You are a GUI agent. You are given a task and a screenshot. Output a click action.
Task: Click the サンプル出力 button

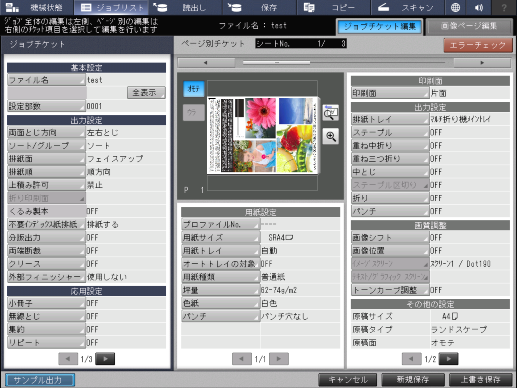tap(40, 380)
